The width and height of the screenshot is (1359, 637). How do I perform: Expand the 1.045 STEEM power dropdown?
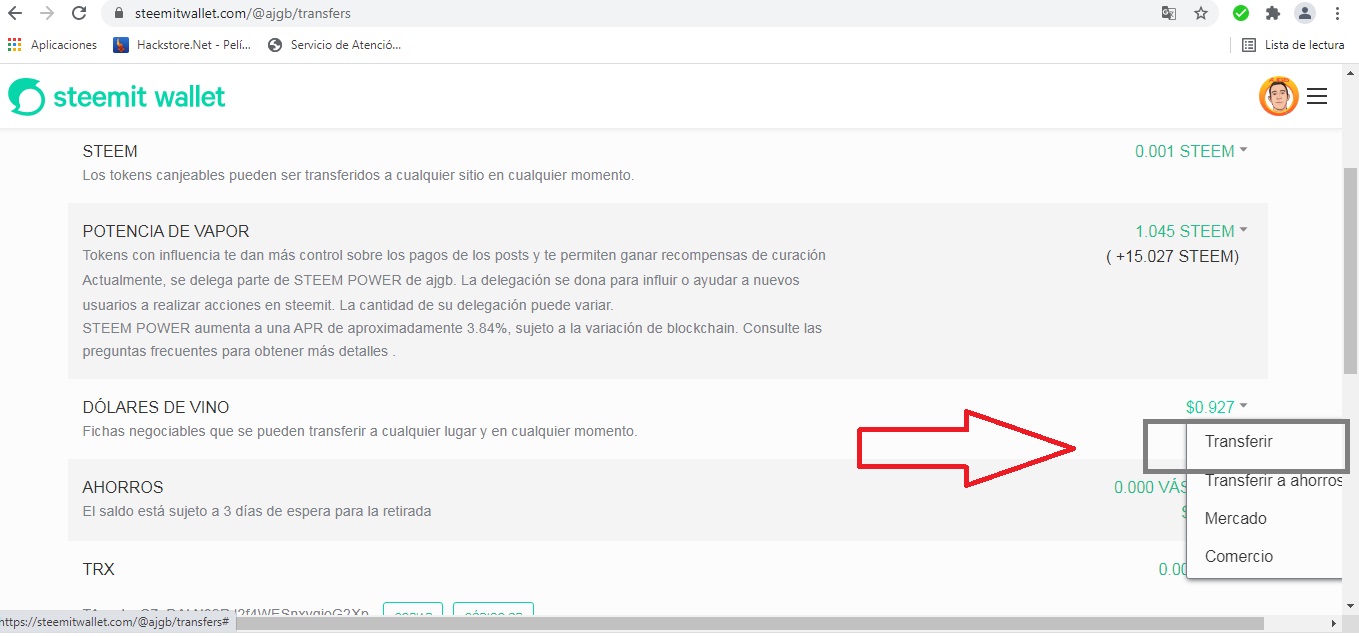(1191, 231)
